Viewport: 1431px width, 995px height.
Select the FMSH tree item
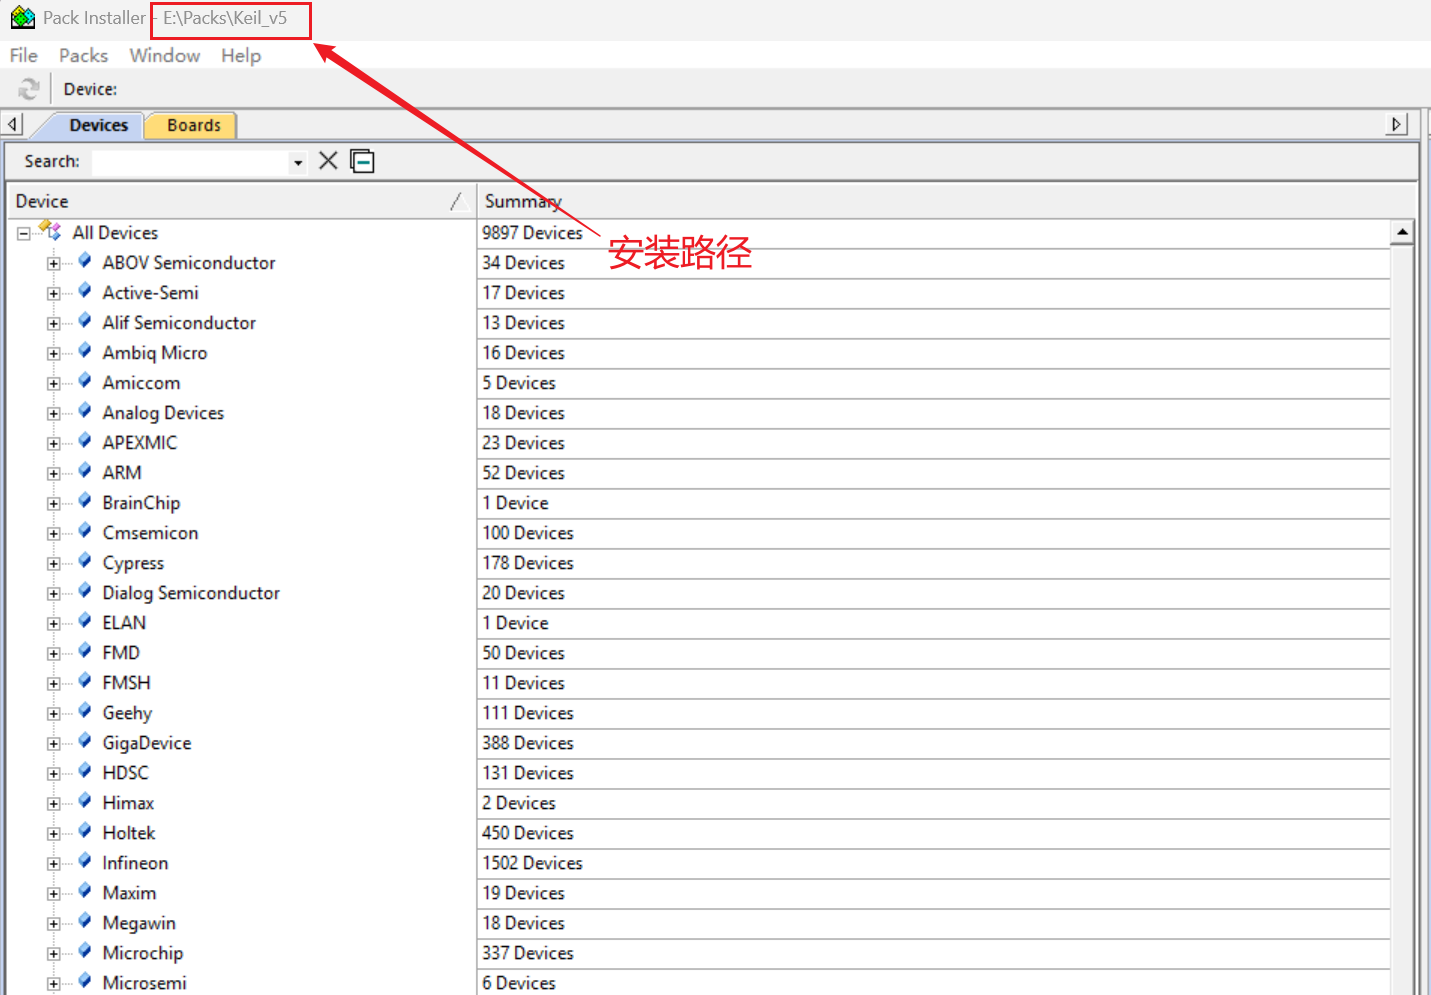click(x=126, y=683)
